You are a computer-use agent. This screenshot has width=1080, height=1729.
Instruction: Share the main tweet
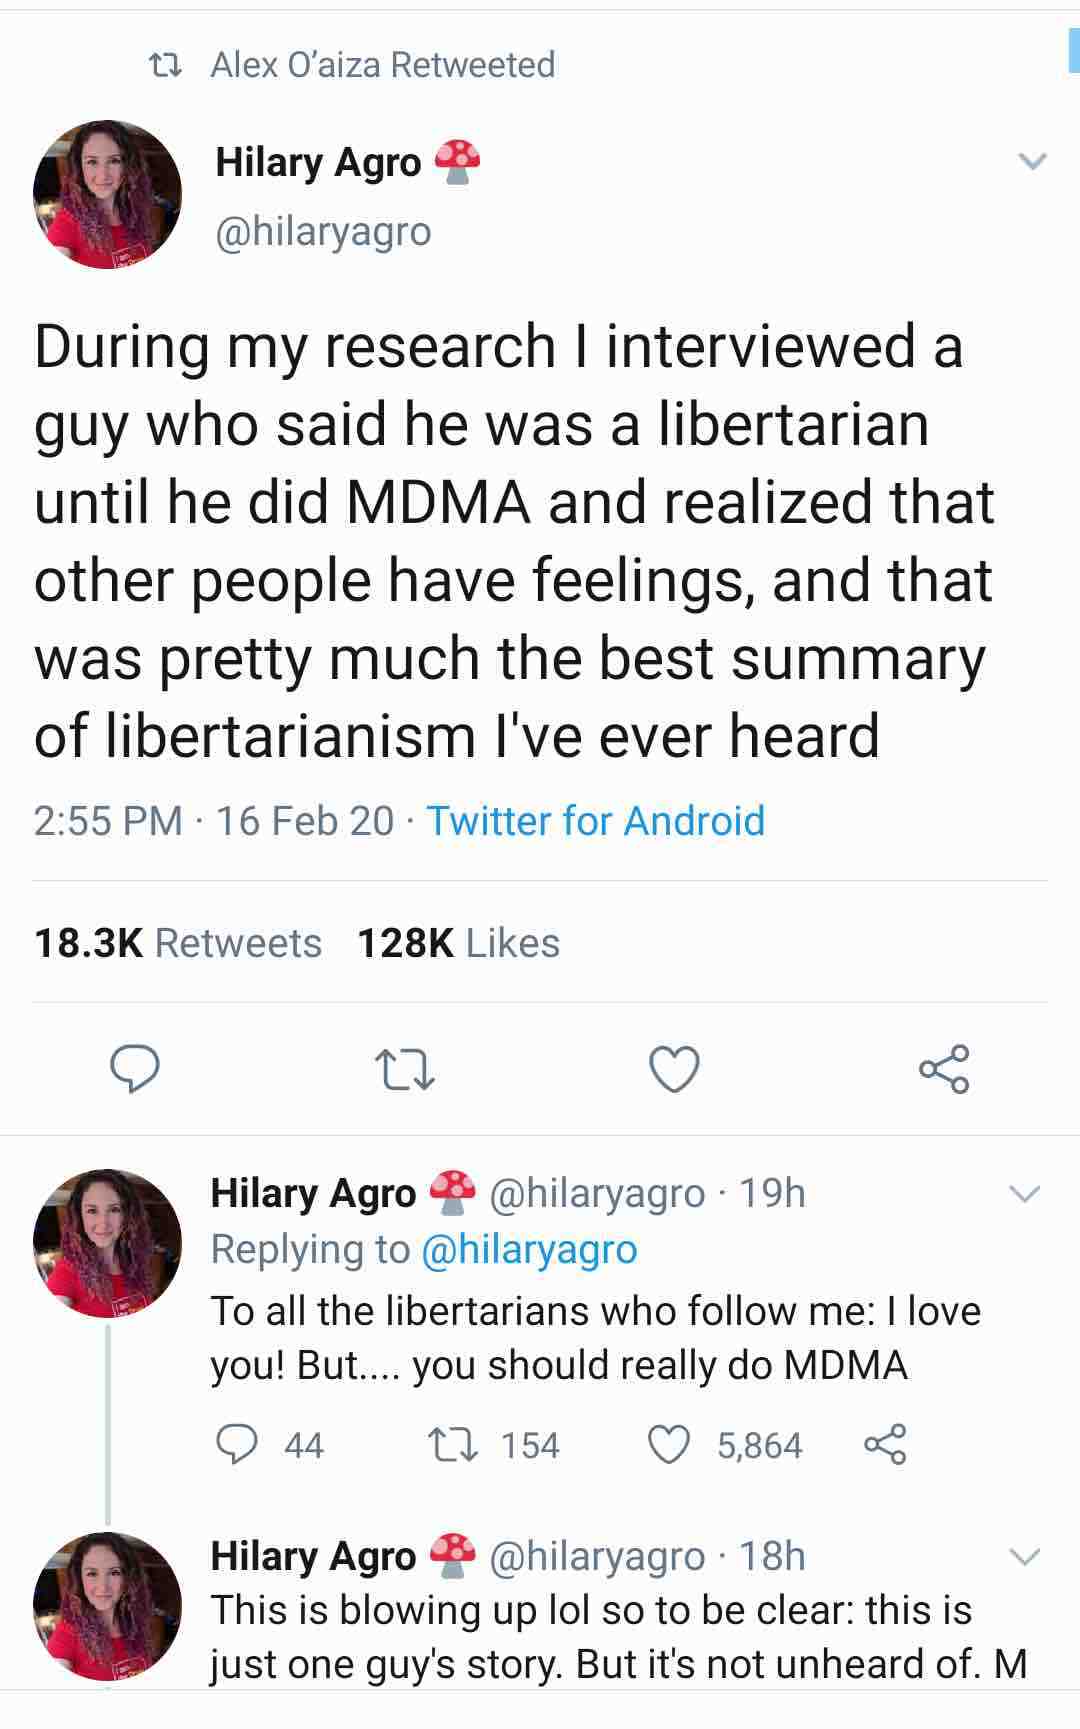click(x=944, y=1068)
